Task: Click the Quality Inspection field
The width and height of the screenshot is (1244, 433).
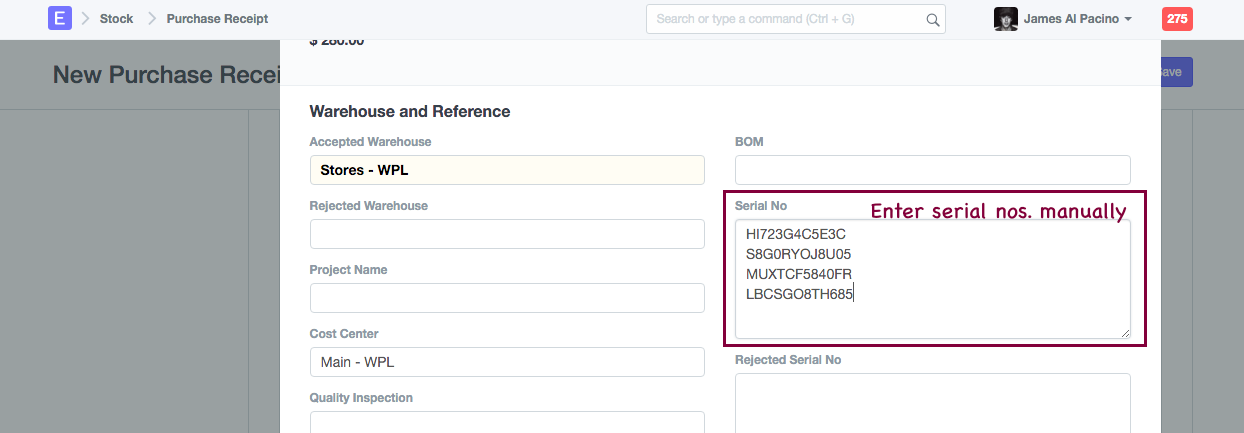Action: click(x=507, y=422)
